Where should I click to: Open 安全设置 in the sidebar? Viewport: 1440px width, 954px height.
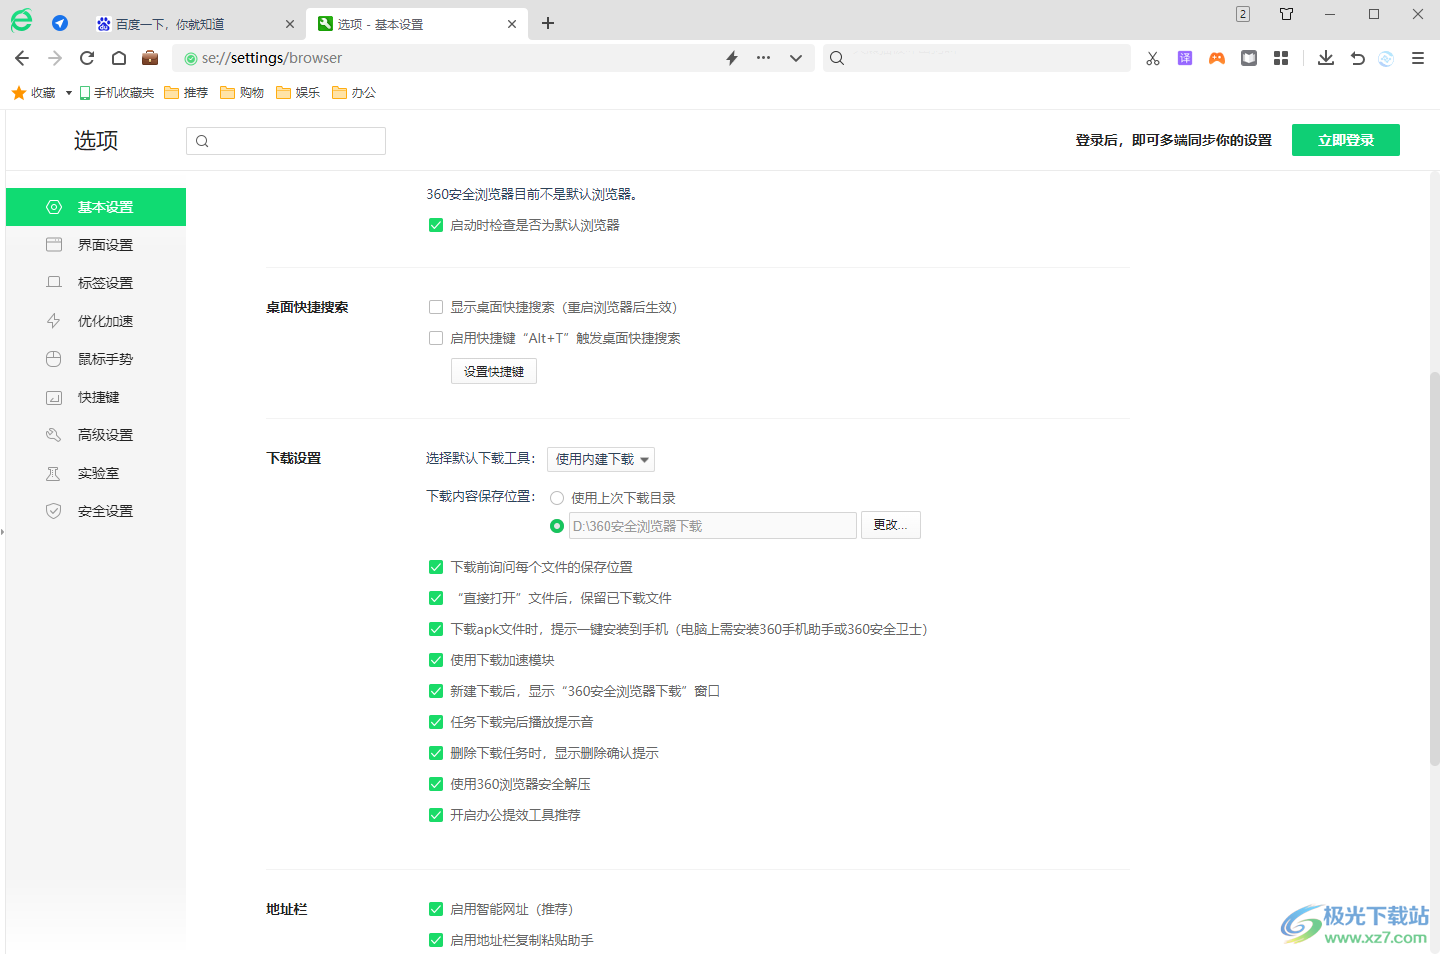(x=96, y=511)
